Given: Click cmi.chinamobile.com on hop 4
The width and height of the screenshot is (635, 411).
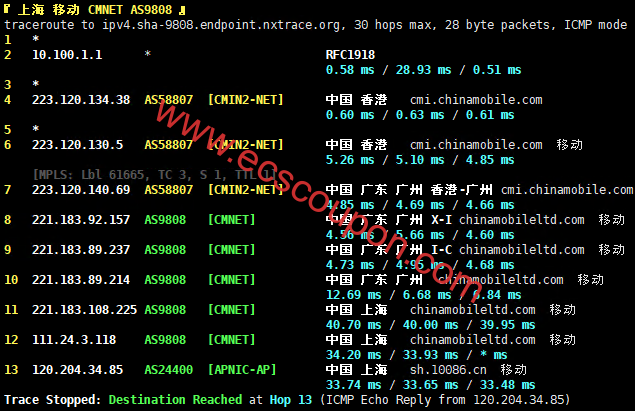Looking at the screenshot, I should tap(476, 100).
